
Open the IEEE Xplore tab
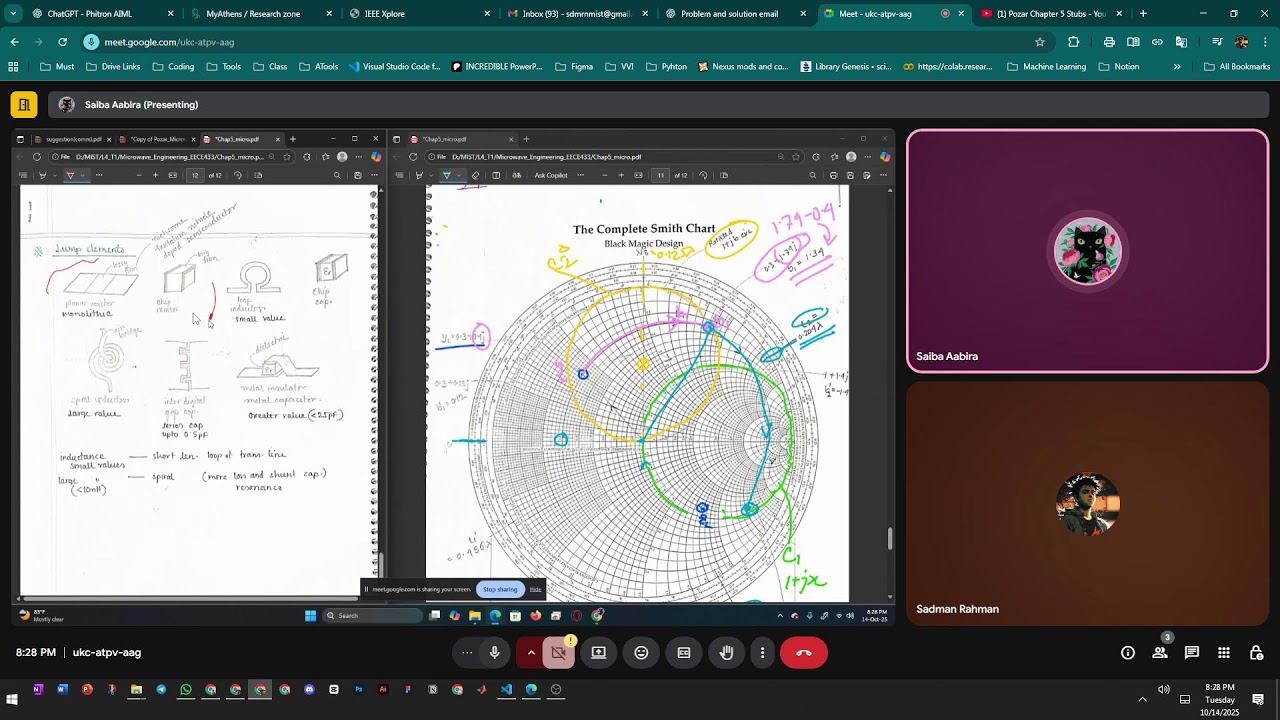[x=418, y=14]
